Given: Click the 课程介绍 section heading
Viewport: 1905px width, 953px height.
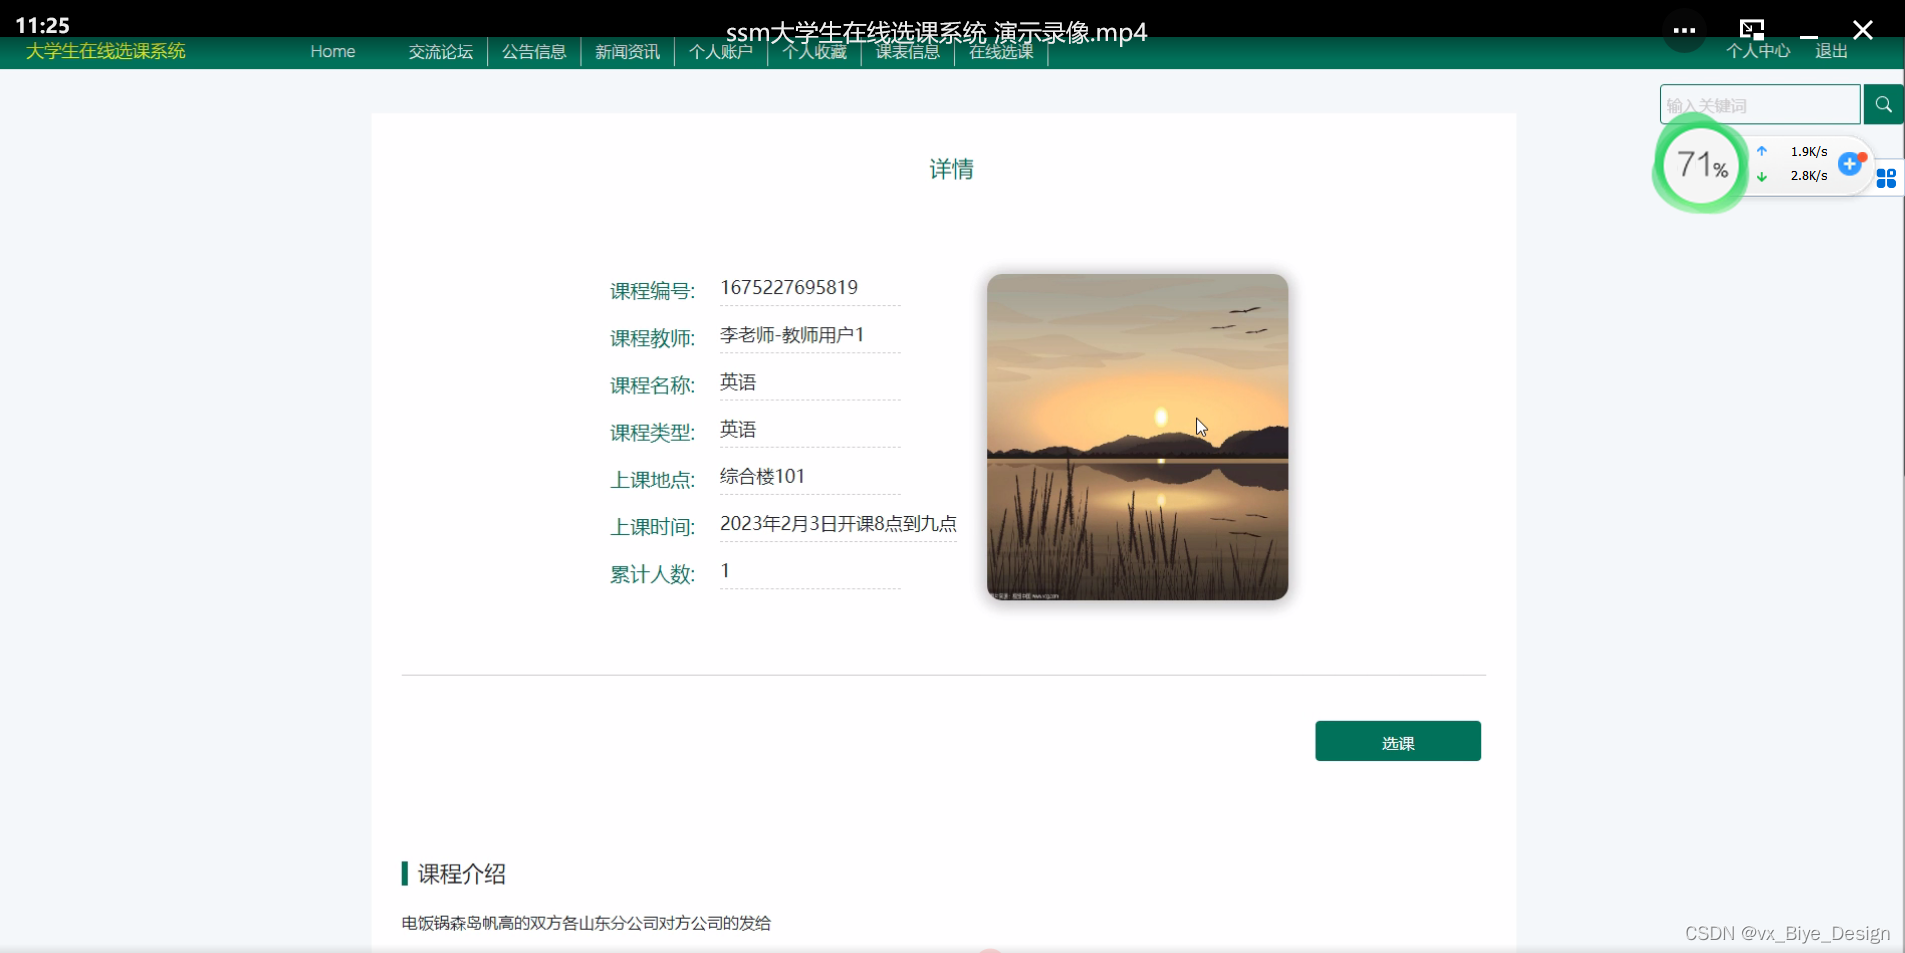Looking at the screenshot, I should 461,874.
